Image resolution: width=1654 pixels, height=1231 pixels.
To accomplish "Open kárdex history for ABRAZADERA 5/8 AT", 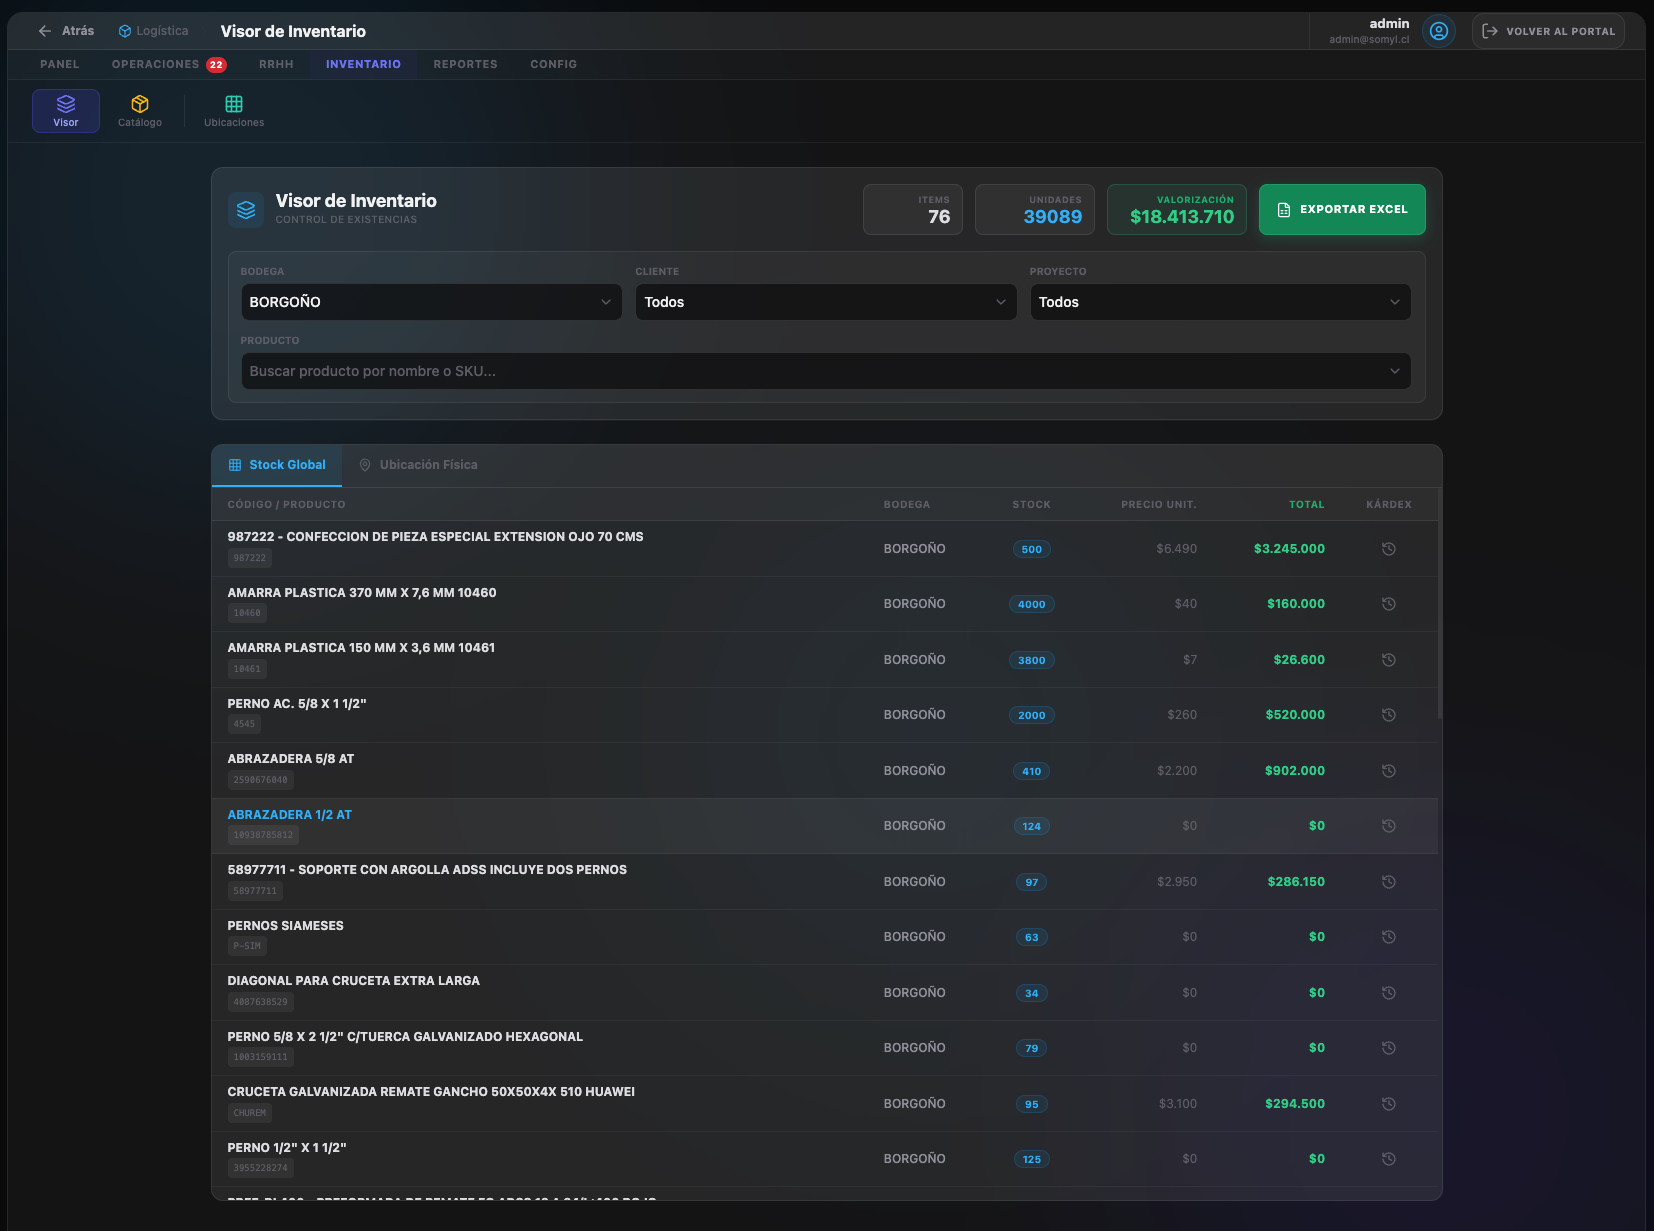I will coord(1389,771).
